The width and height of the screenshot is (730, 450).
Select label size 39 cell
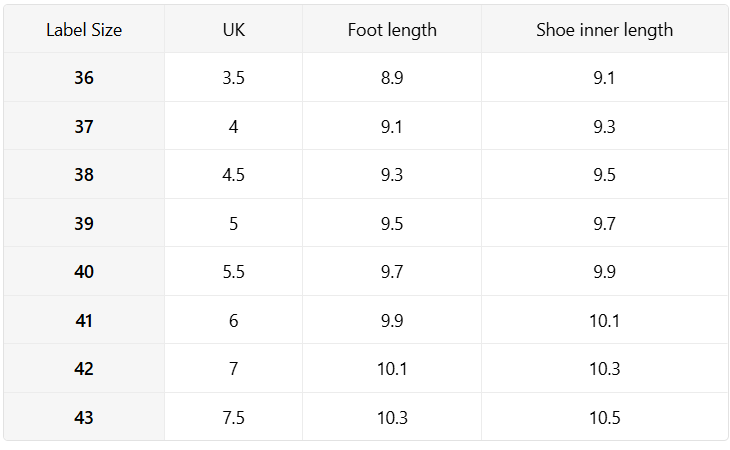pos(84,224)
